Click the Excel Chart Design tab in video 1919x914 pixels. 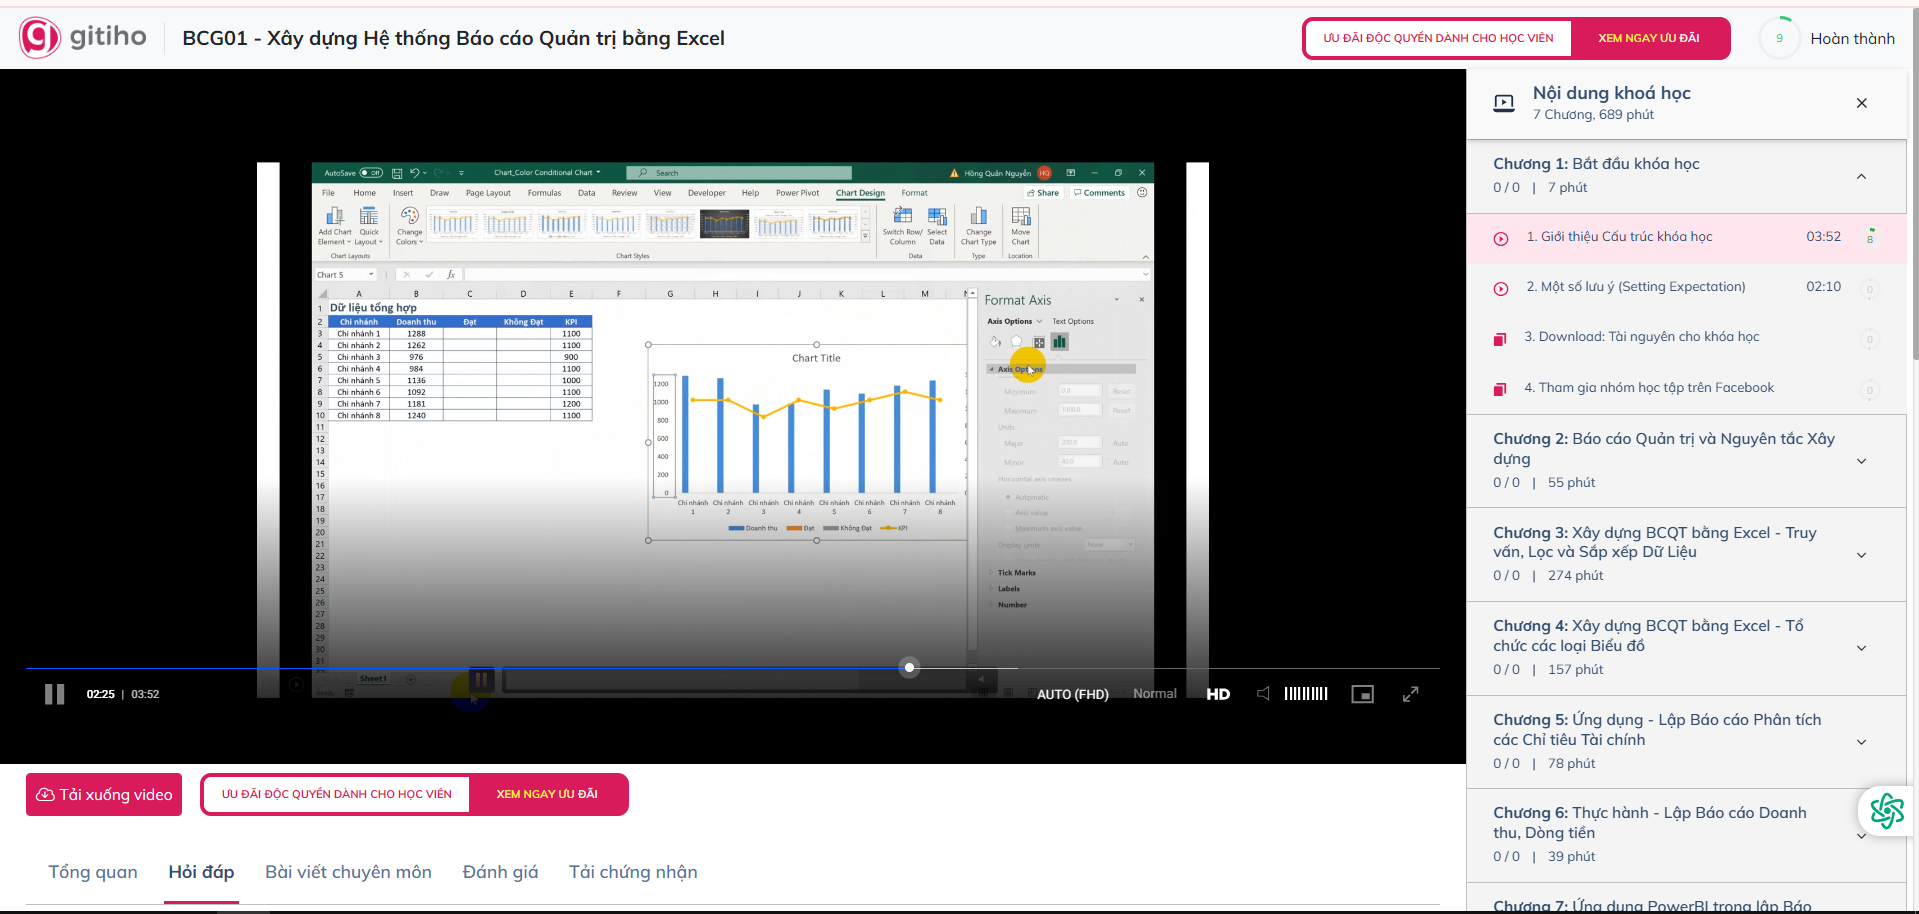point(860,193)
